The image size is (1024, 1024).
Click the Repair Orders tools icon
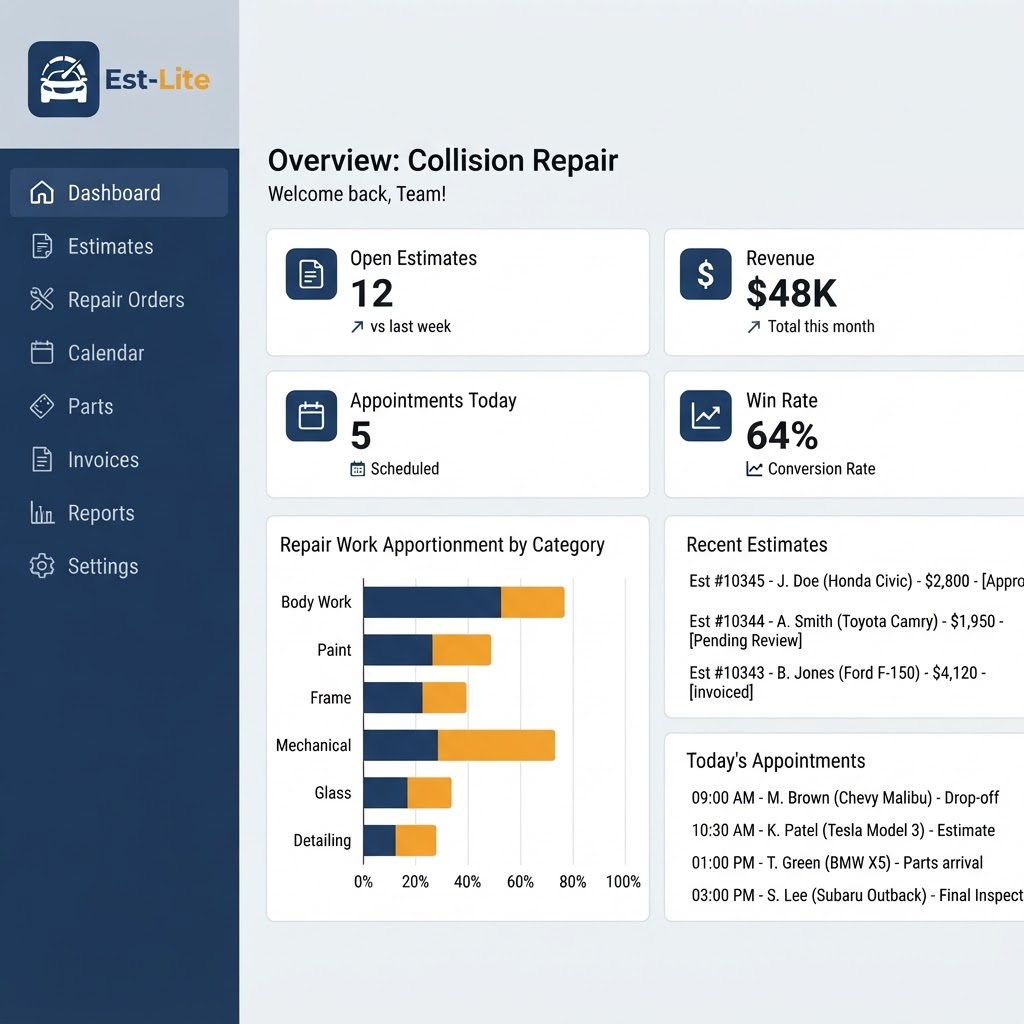(42, 299)
